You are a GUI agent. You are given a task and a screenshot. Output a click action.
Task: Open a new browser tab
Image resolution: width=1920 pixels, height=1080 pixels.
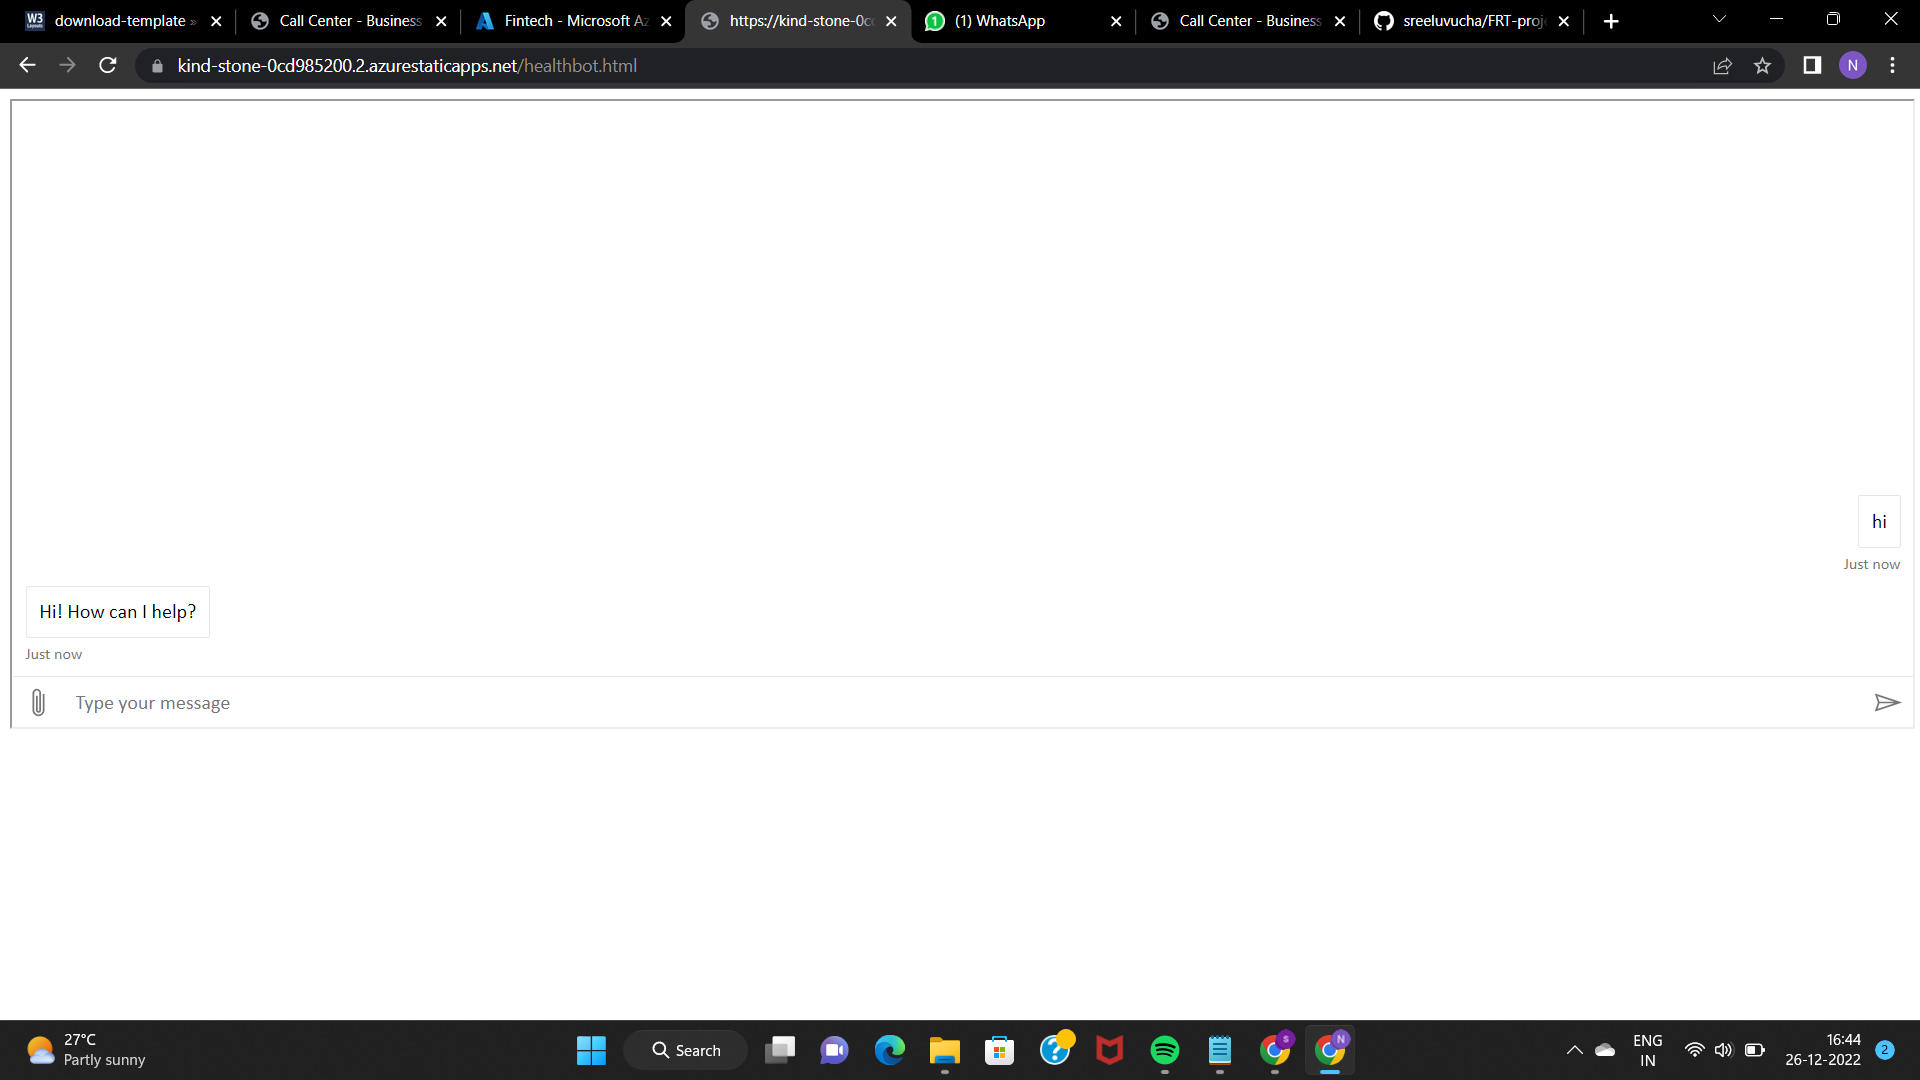(x=1611, y=21)
